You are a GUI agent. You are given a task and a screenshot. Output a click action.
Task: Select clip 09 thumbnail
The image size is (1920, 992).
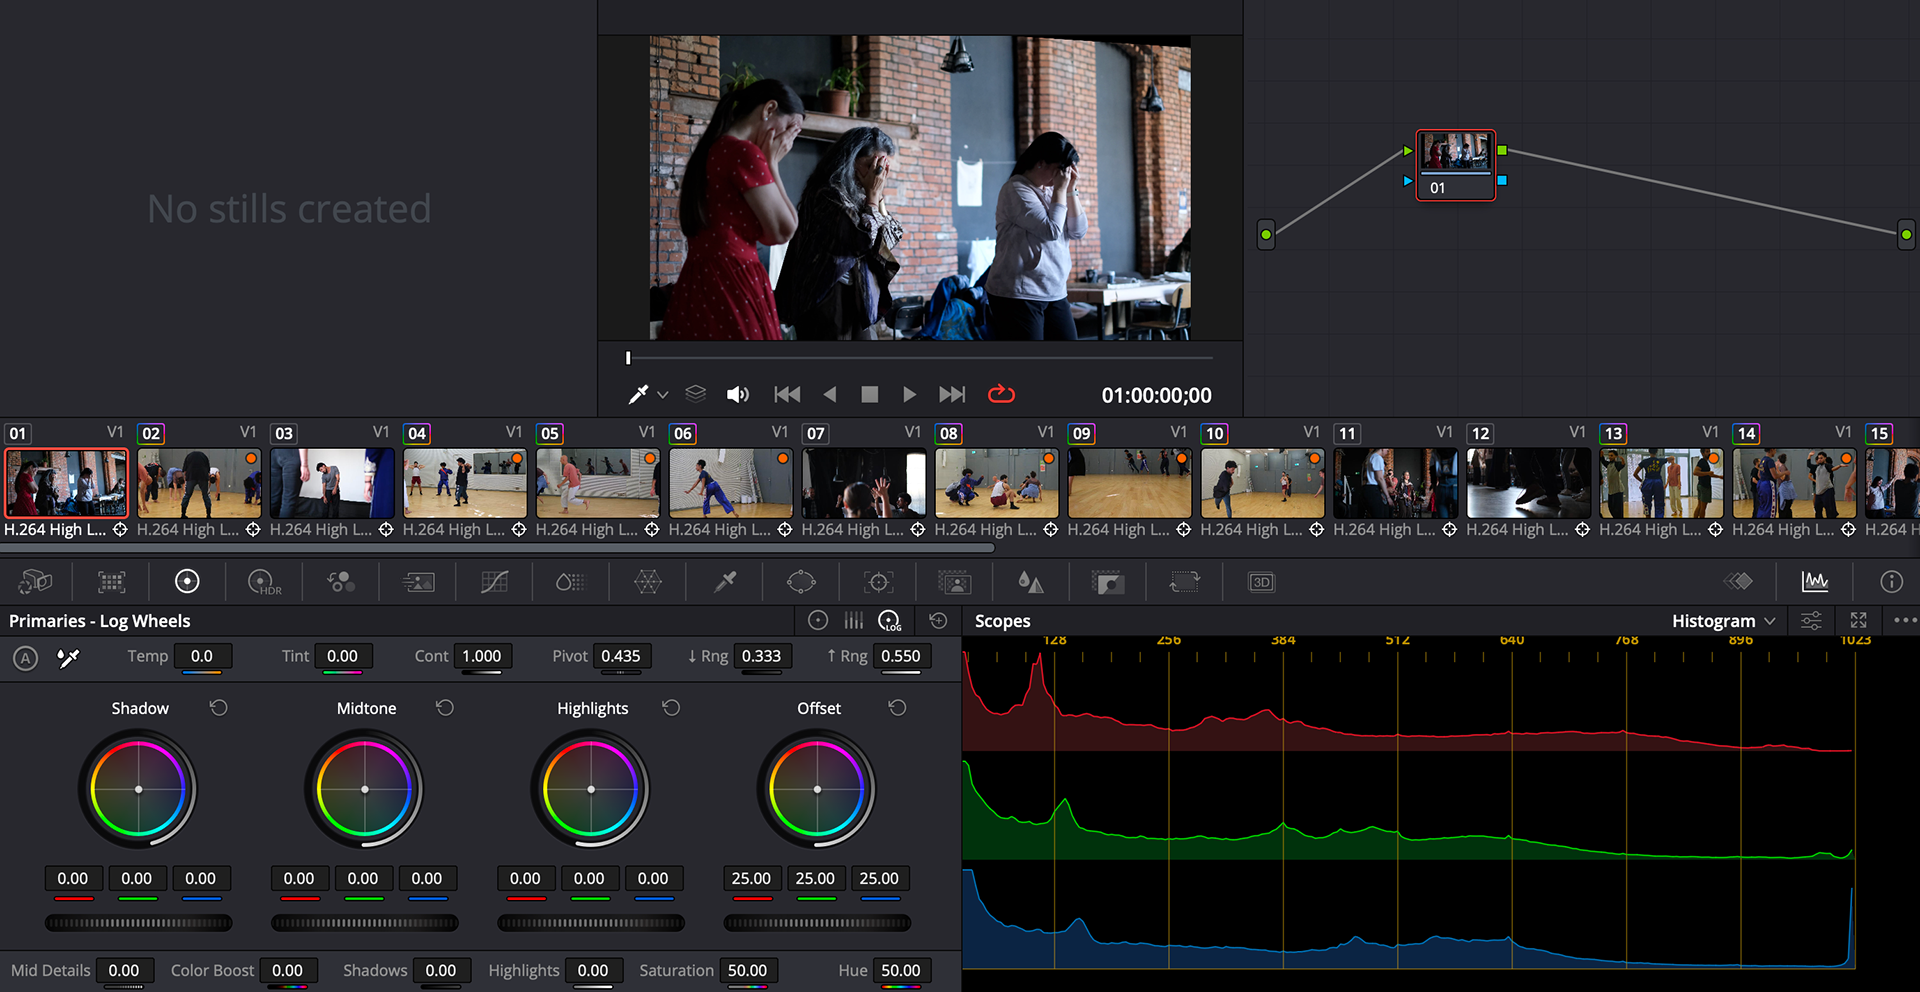[x=1129, y=482]
